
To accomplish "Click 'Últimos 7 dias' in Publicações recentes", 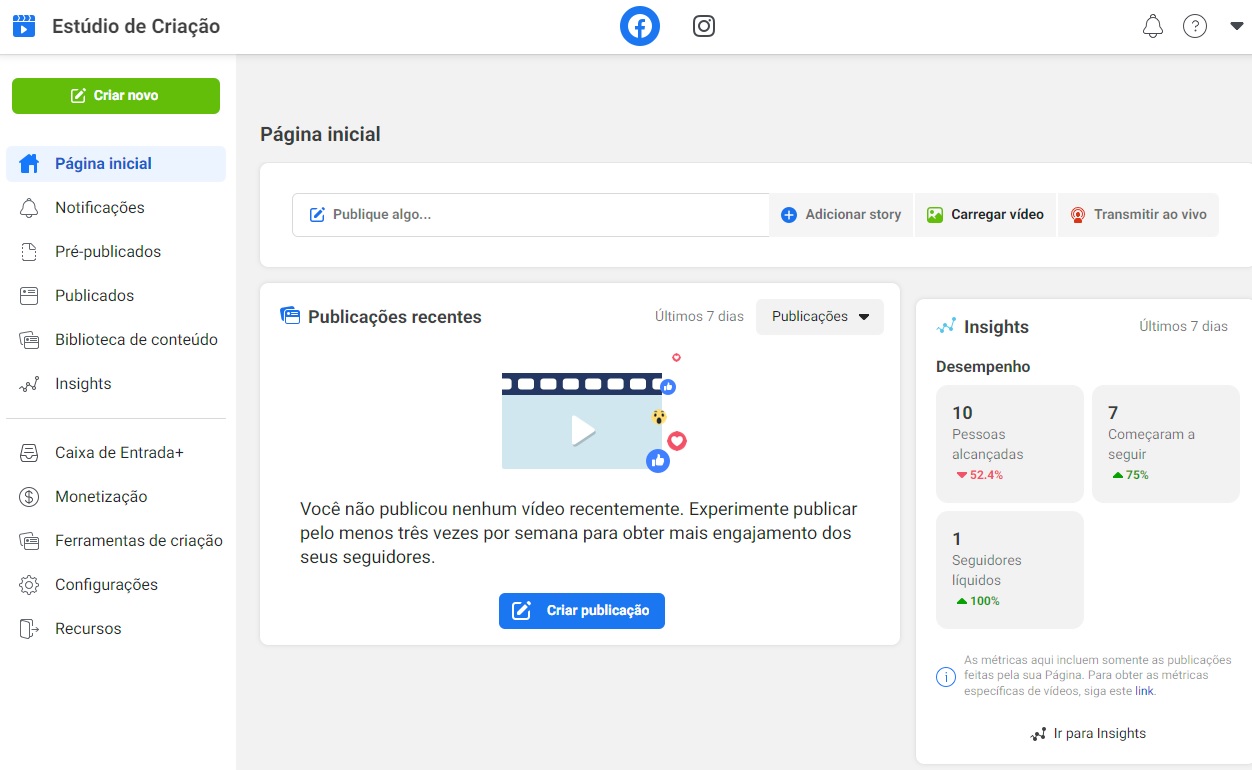I will (x=699, y=317).
